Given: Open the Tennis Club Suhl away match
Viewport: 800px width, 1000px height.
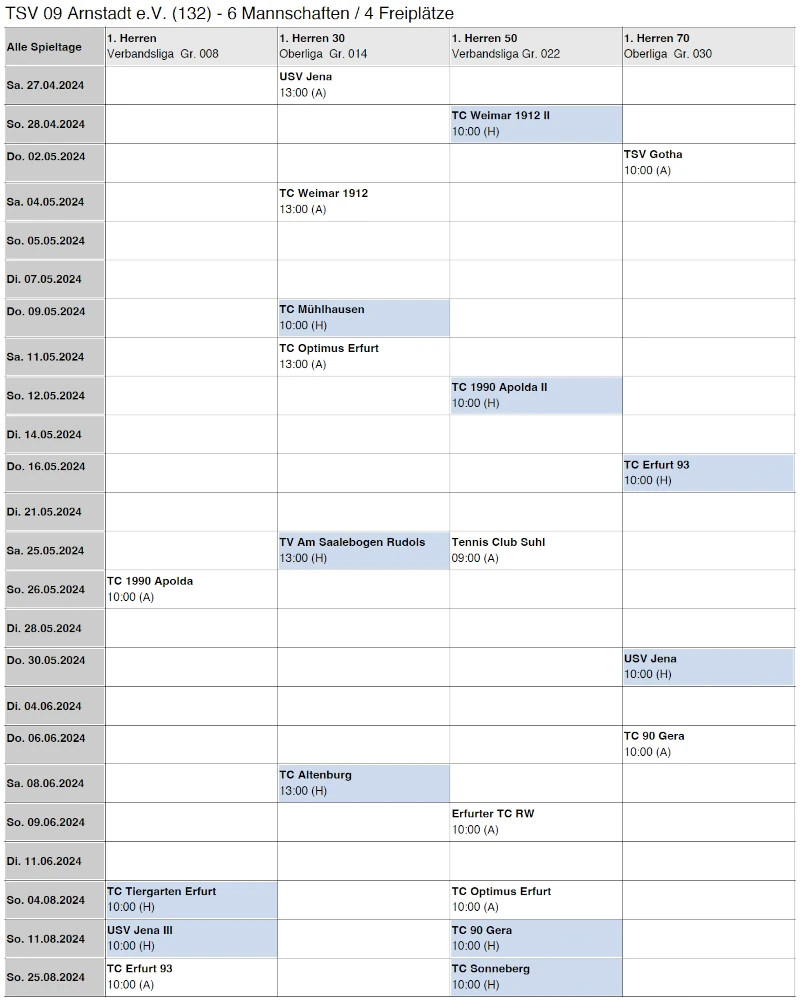Looking at the screenshot, I should pos(535,551).
